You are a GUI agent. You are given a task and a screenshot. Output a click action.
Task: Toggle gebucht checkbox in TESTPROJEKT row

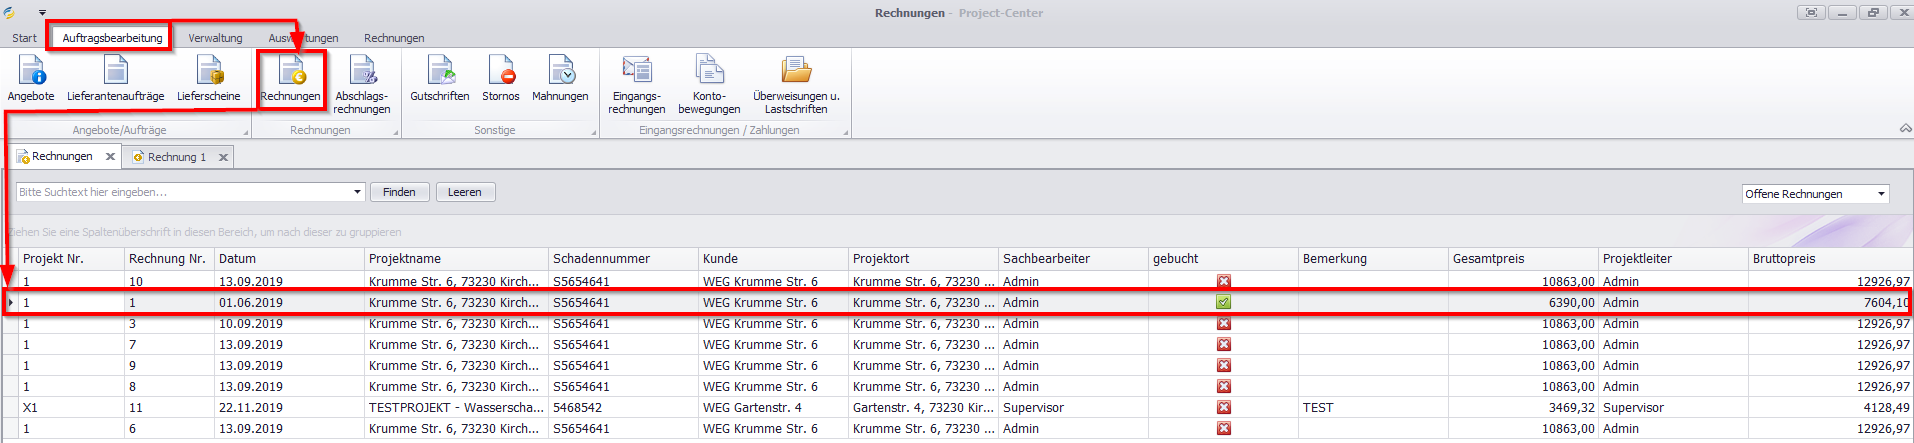(x=1223, y=408)
